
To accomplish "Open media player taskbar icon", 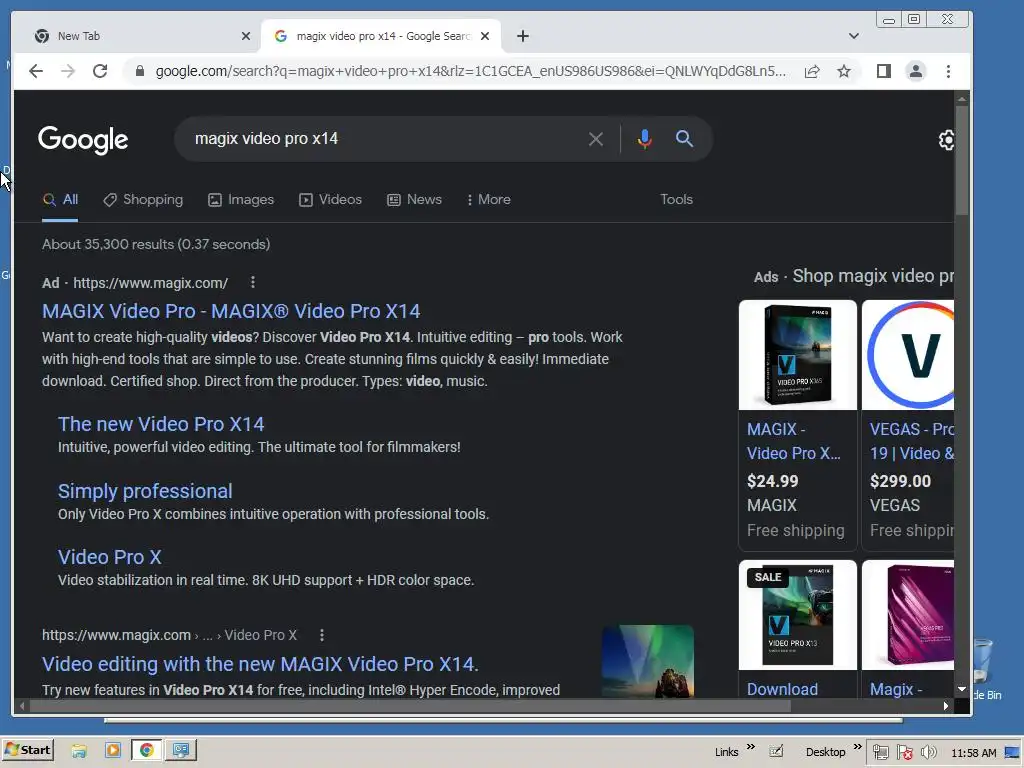I will click(113, 750).
